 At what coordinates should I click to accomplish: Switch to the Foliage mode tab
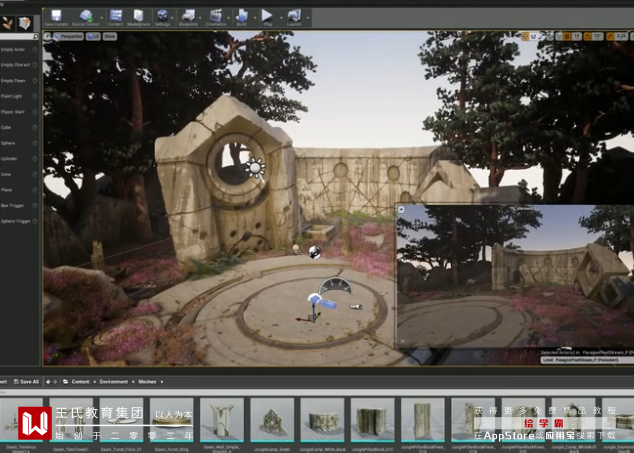point(7,23)
